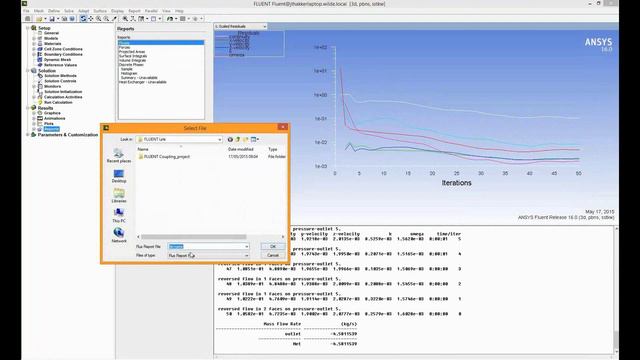Image resolution: width=640 pixels, height=360 pixels.
Task: Go back using the dialog's back icon
Action: point(230,140)
